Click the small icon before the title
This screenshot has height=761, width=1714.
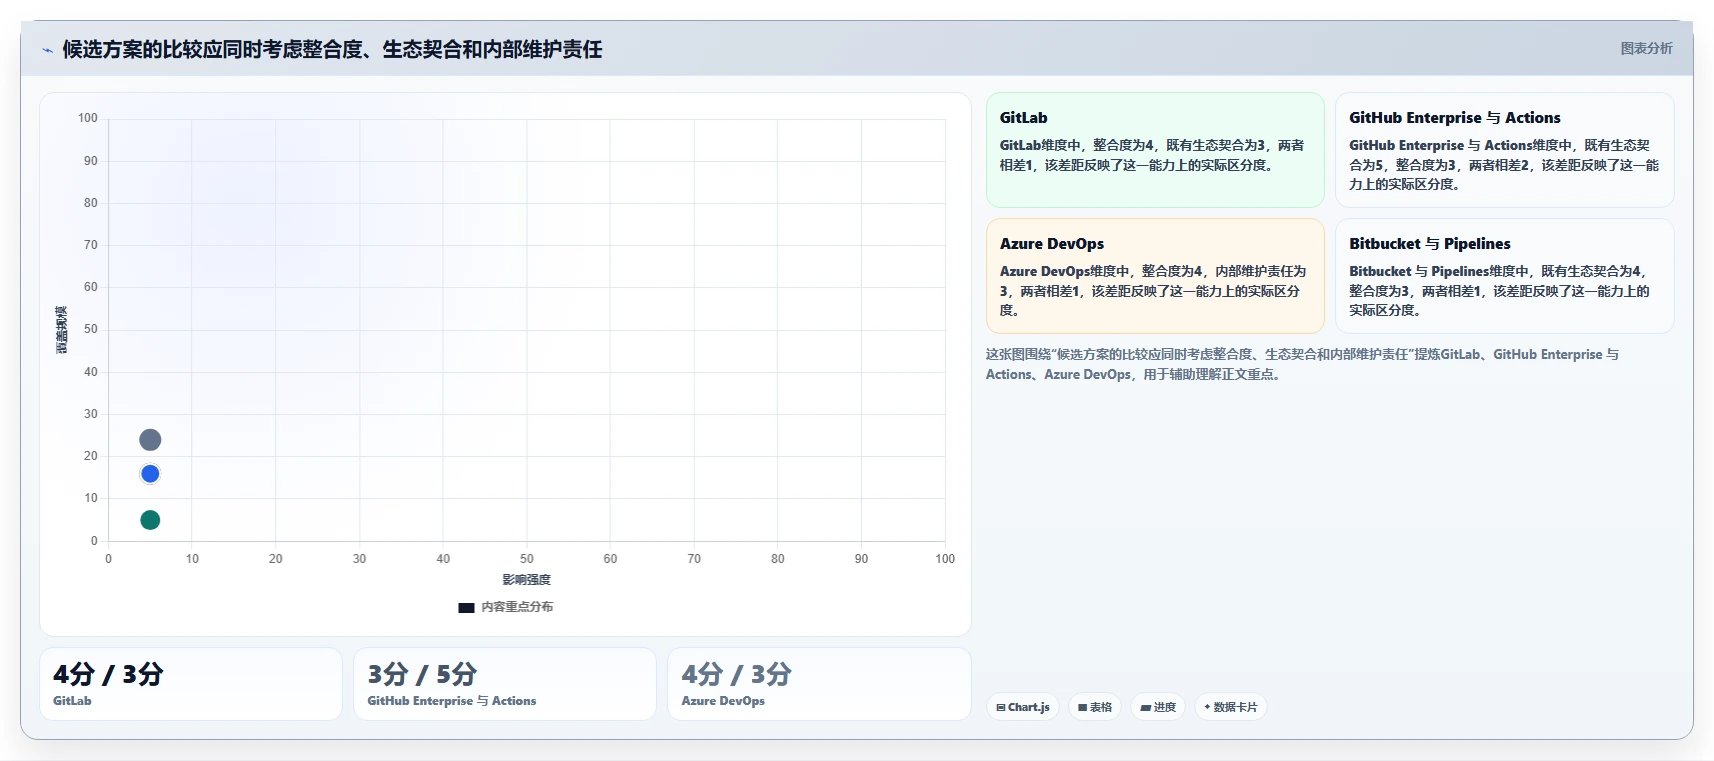(47, 50)
